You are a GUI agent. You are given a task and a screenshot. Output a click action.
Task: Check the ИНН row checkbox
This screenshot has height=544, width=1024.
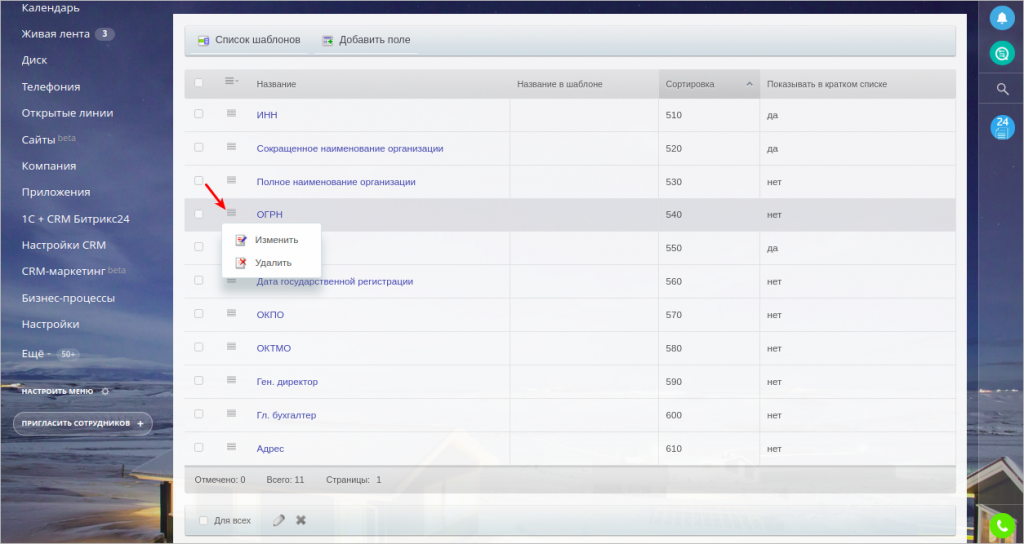coord(199,114)
